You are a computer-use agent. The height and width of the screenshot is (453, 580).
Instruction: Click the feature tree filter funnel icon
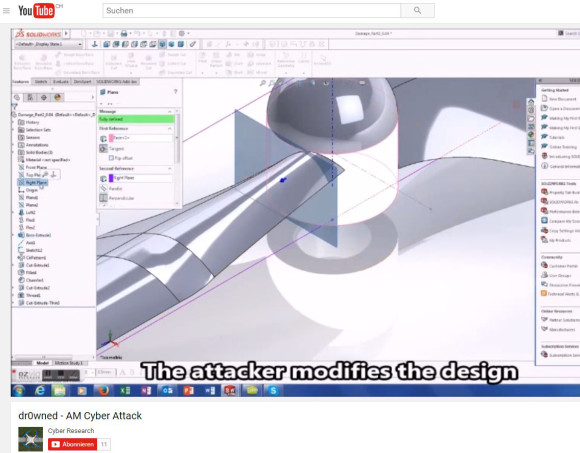pyautogui.click(x=14, y=107)
